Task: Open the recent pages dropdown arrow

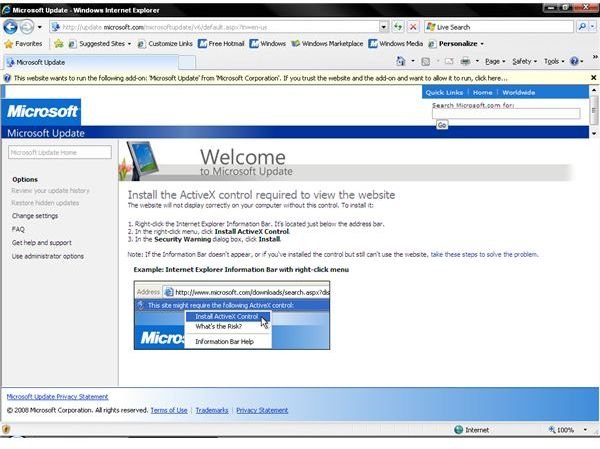Action: point(40,27)
